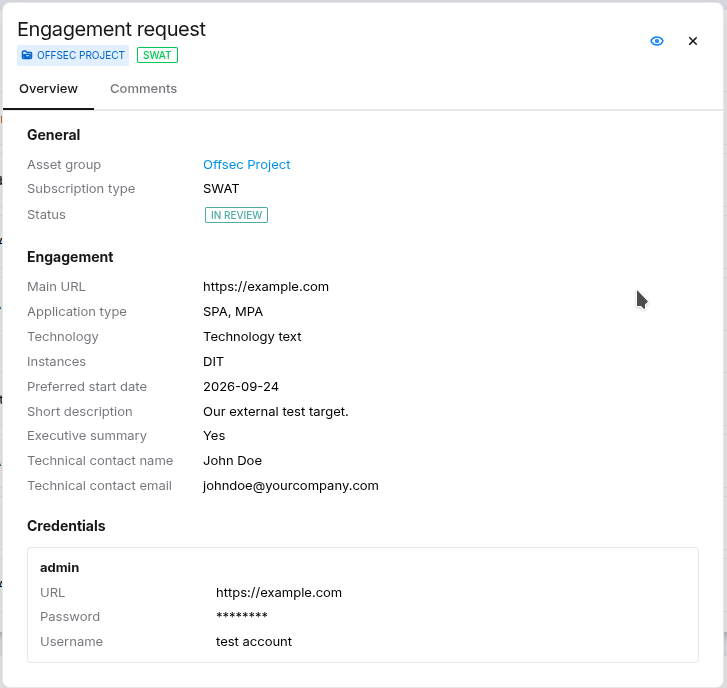Click the admin credential heading
Screen dimensions: 727x688
pyautogui.click(x=59, y=567)
